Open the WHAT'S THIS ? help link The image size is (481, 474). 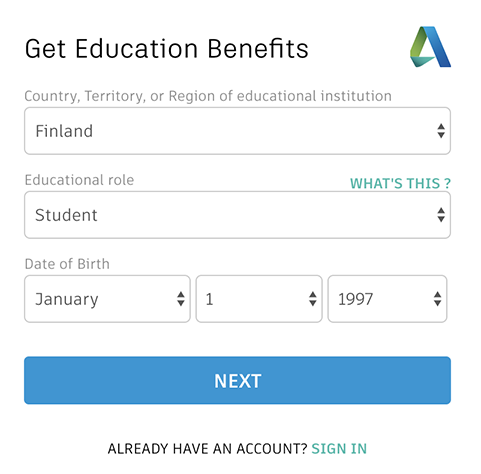pyautogui.click(x=400, y=183)
